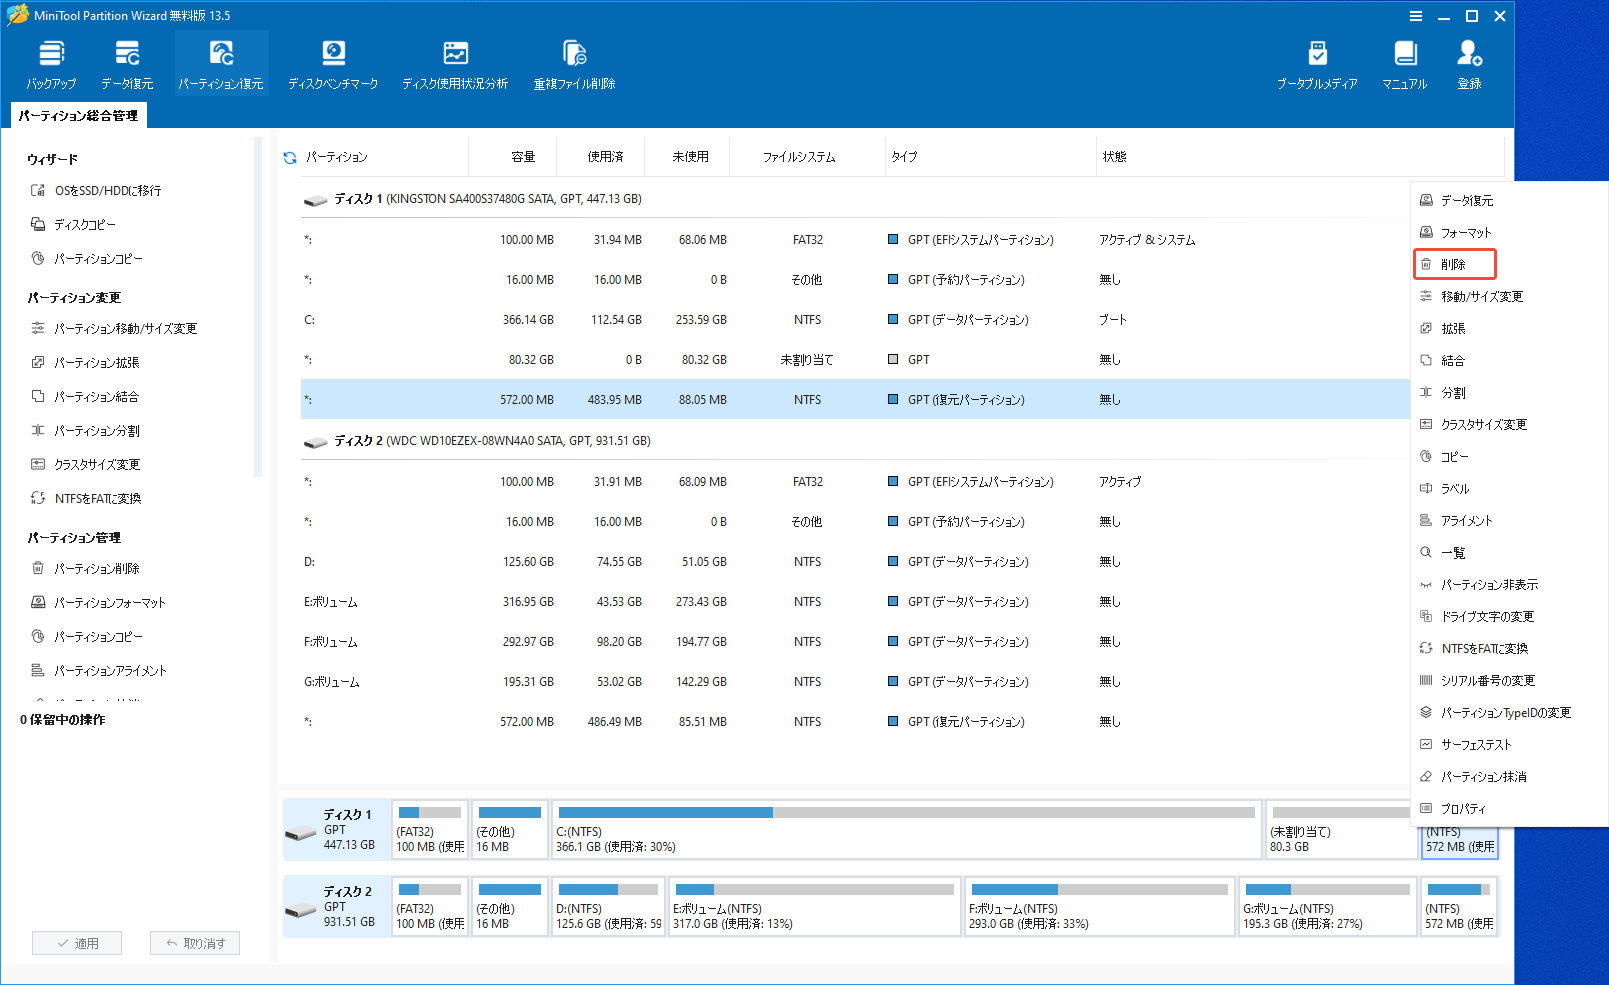Click the ブータブルメディア icon
This screenshot has height=985, width=1609.
(1318, 62)
